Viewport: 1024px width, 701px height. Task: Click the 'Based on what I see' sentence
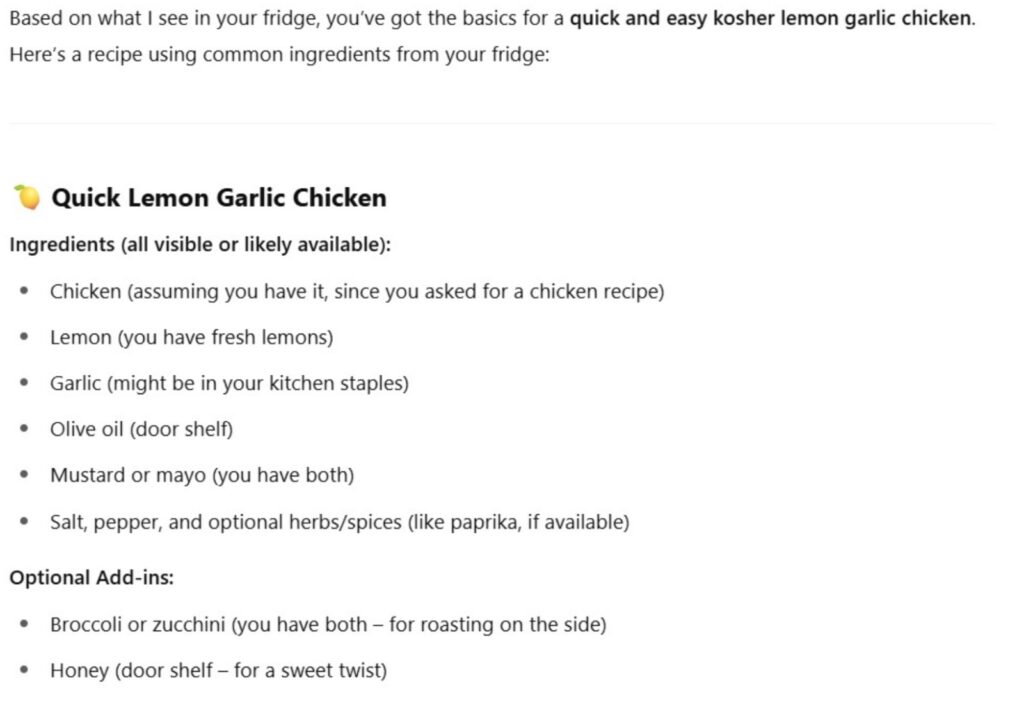tap(492, 18)
